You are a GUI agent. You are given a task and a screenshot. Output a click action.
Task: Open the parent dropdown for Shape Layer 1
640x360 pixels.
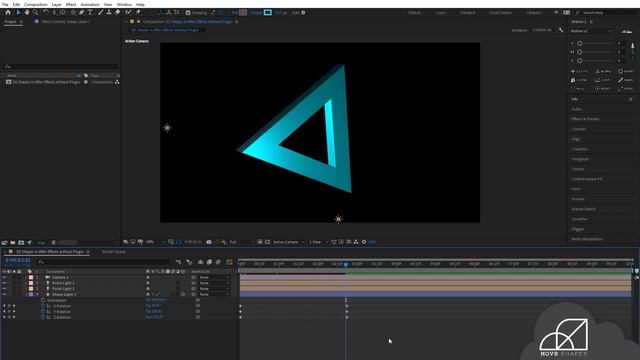(x=214, y=294)
